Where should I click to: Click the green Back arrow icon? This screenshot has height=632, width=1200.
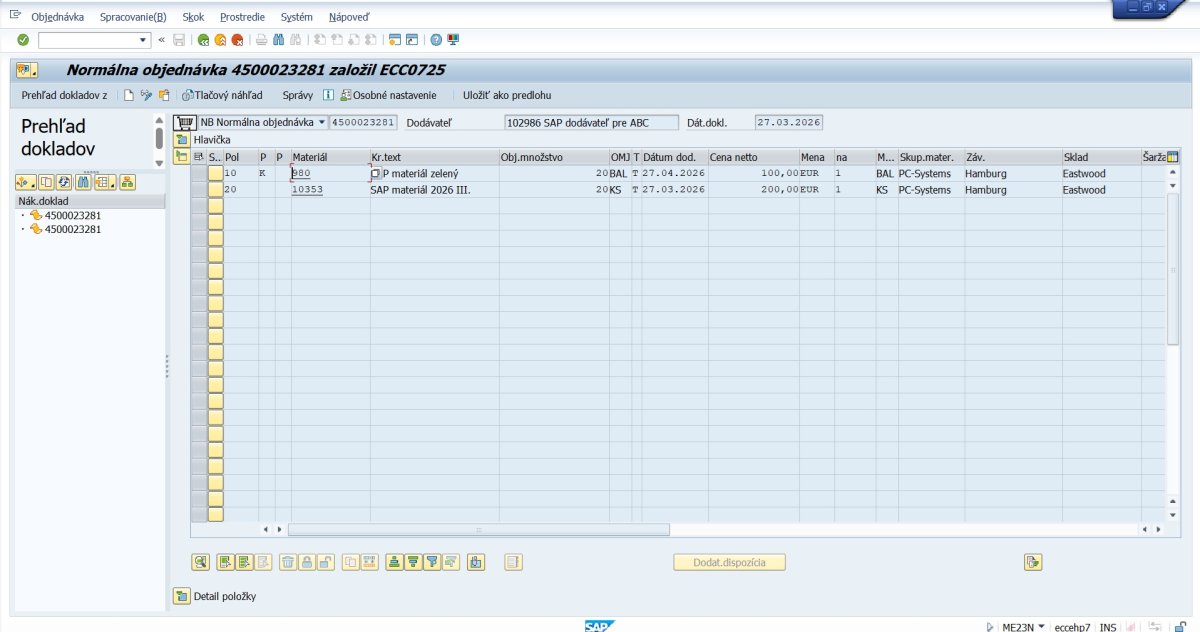pos(203,40)
